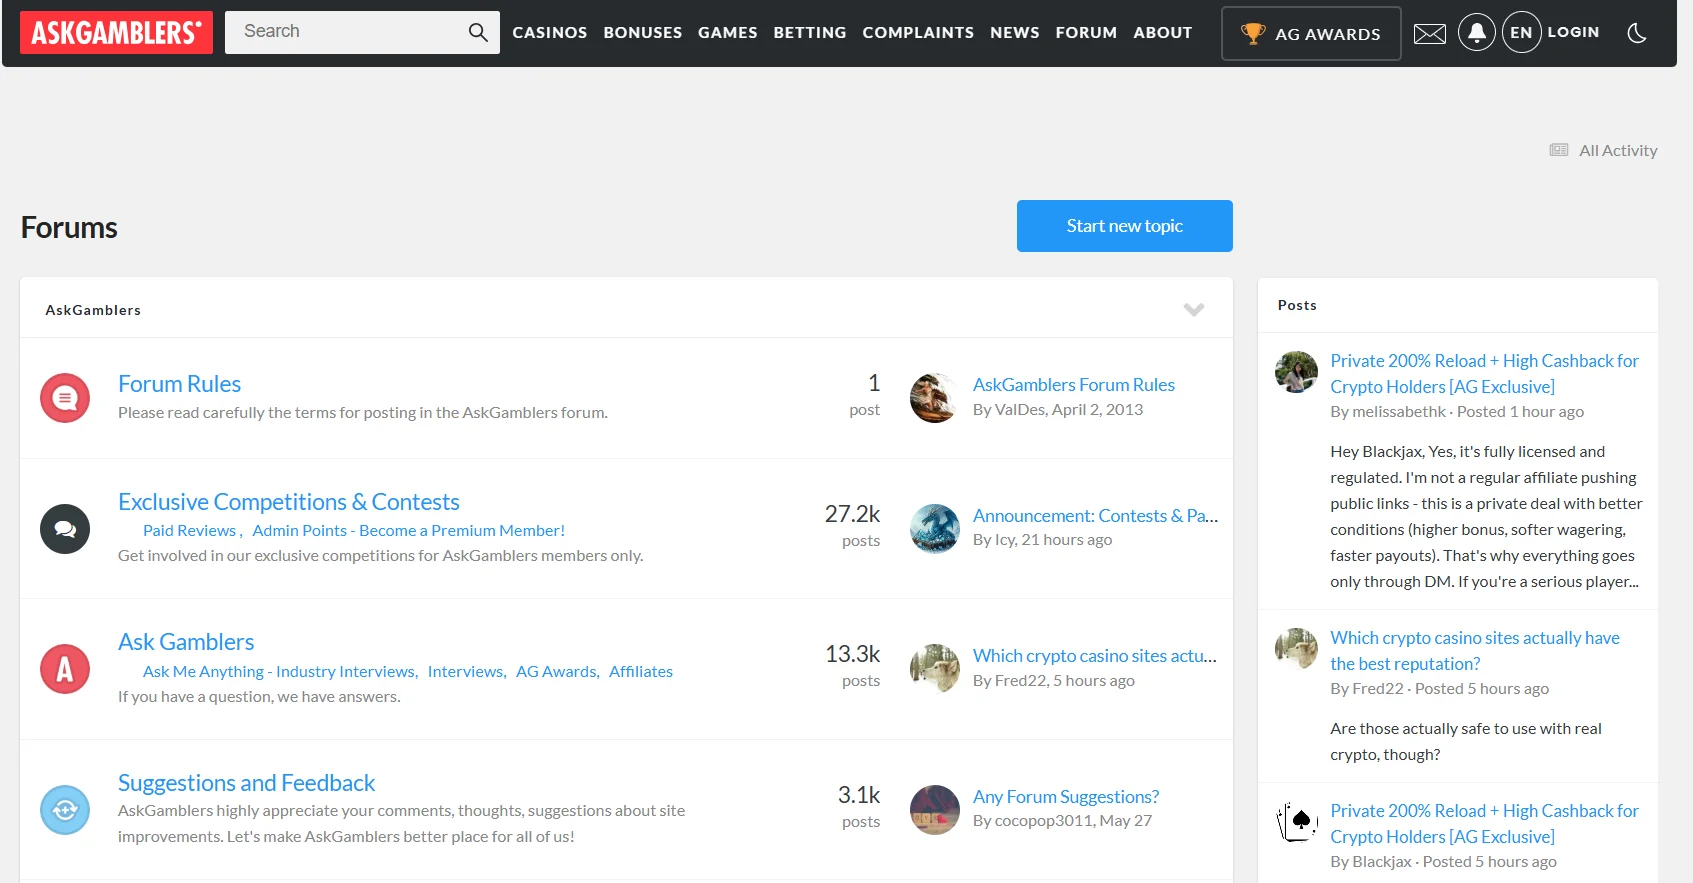The width and height of the screenshot is (1693, 883).
Task: Click the Exclusive Competitions chat-bubble icon
Action: coord(65,529)
